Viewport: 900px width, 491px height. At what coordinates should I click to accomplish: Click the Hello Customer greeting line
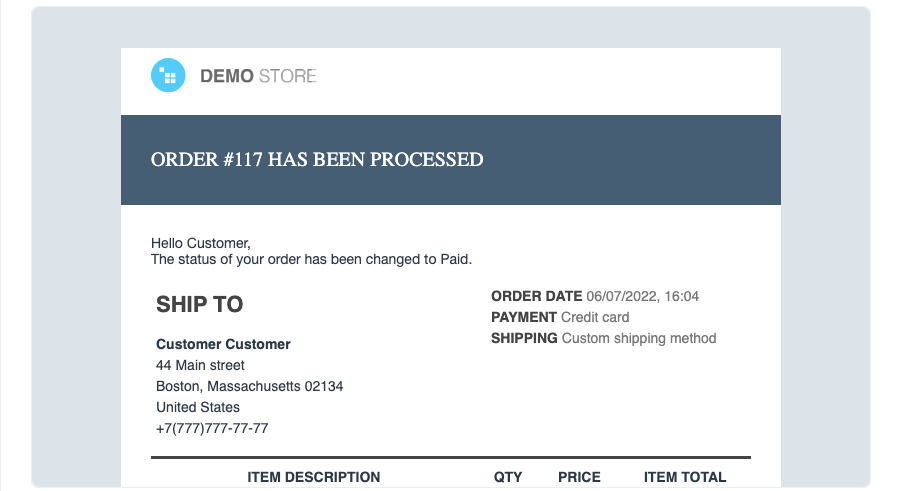pyautogui.click(x=200, y=243)
